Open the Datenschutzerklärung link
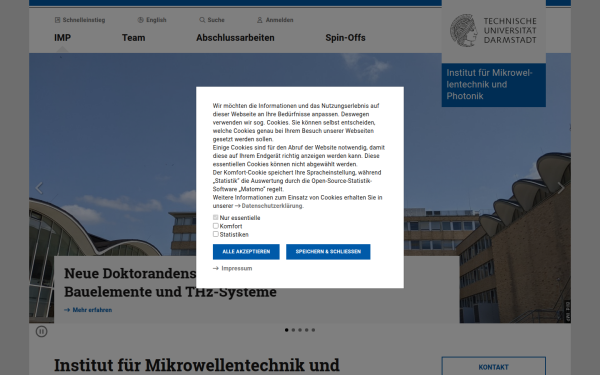The height and width of the screenshot is (375, 600). [269, 206]
